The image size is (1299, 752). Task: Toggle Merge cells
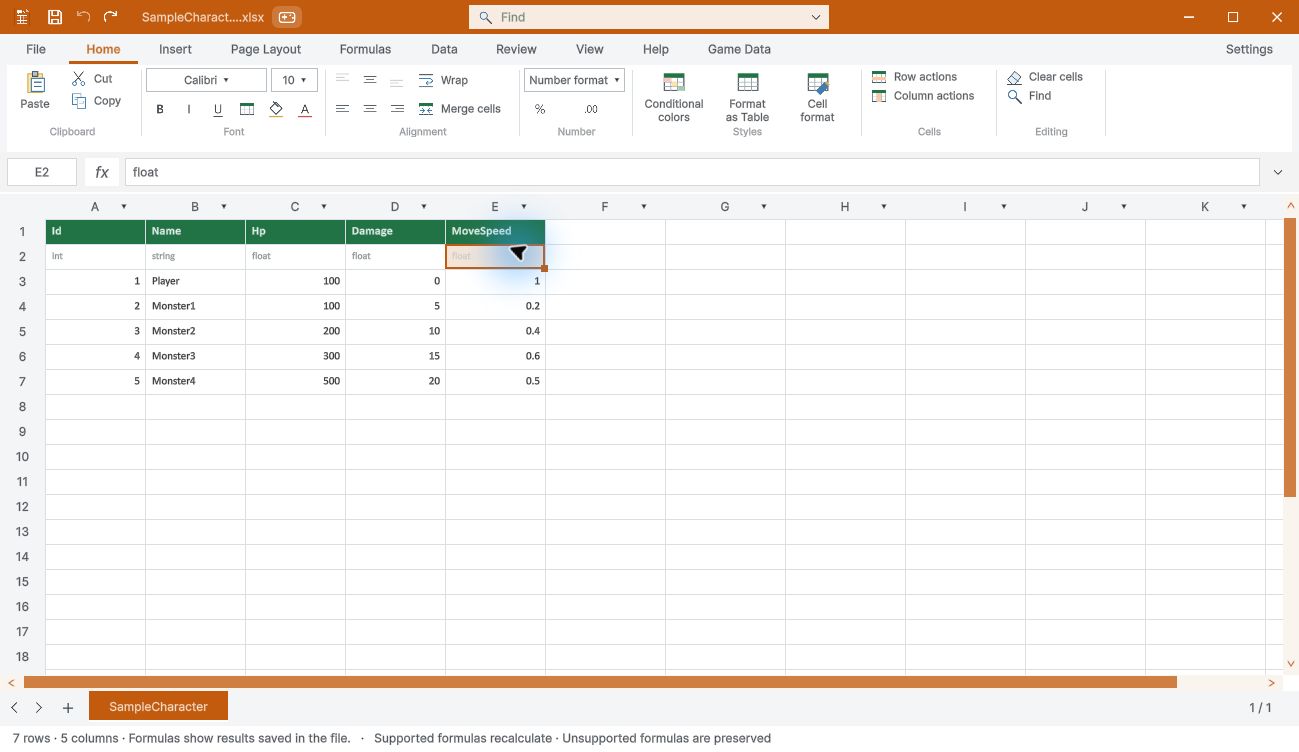pyautogui.click(x=459, y=109)
